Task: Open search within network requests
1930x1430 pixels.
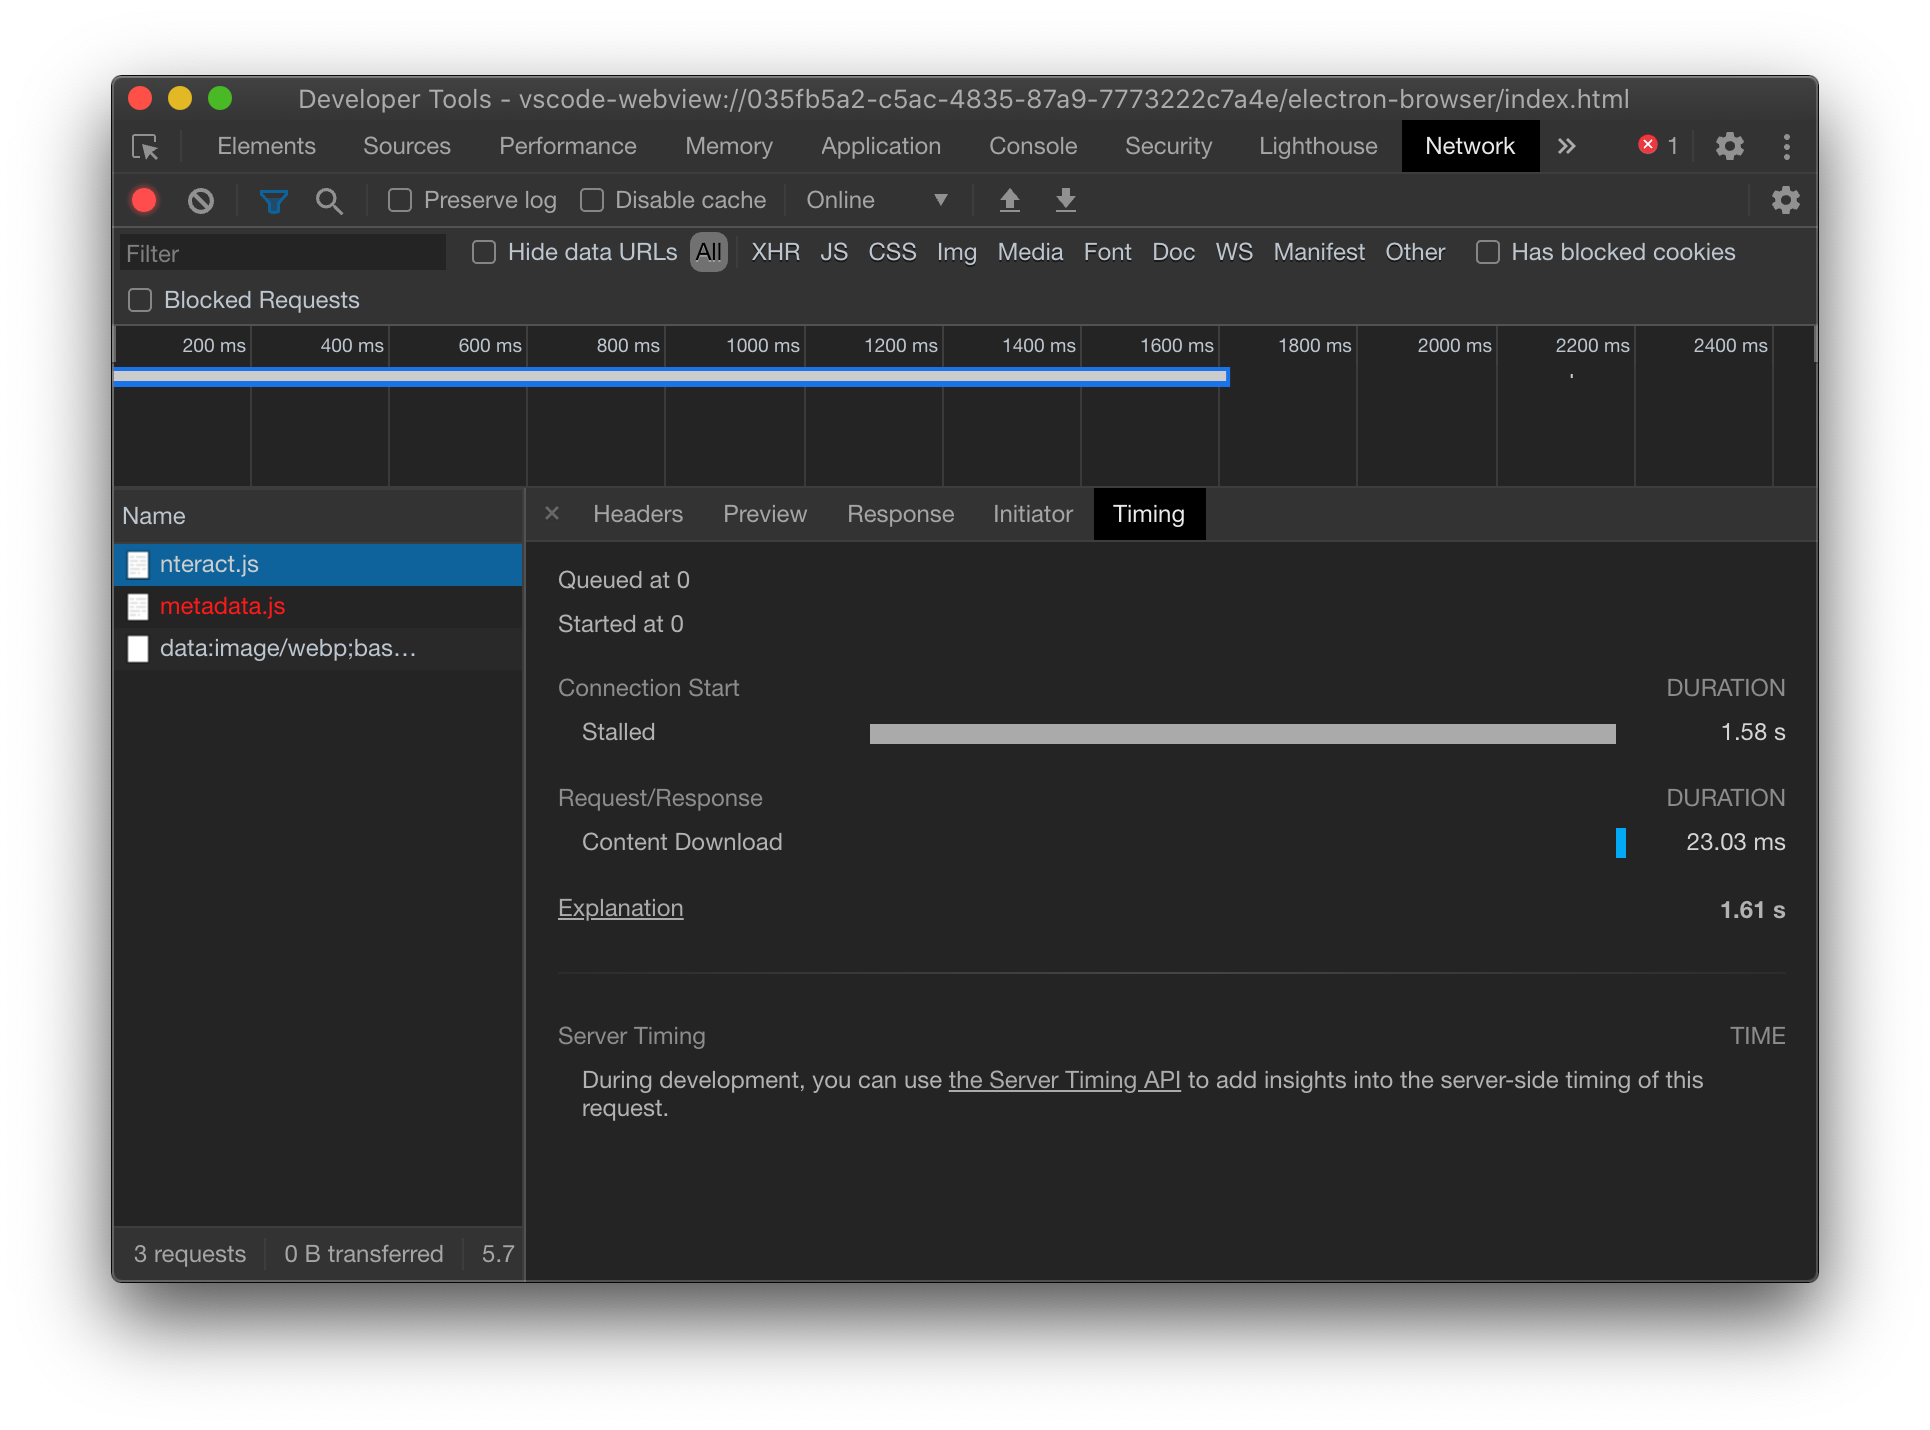Action: tap(330, 201)
